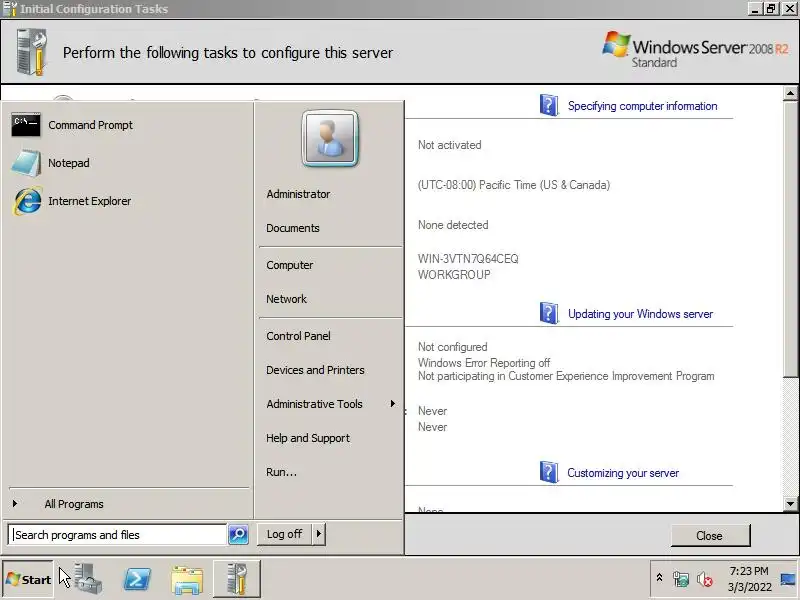Click scrollbar down arrow in configuration window
The image size is (800, 600).
(790, 504)
